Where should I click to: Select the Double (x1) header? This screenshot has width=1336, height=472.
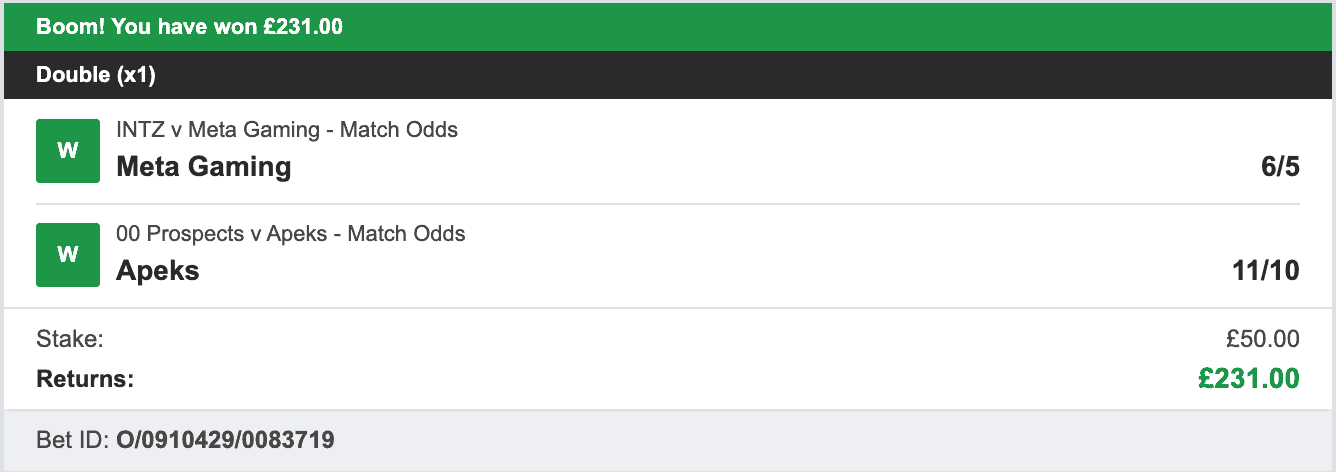[x=96, y=75]
